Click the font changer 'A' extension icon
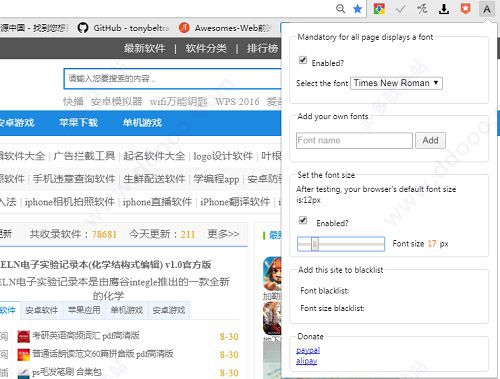This screenshot has height=379, width=500. (487, 9)
